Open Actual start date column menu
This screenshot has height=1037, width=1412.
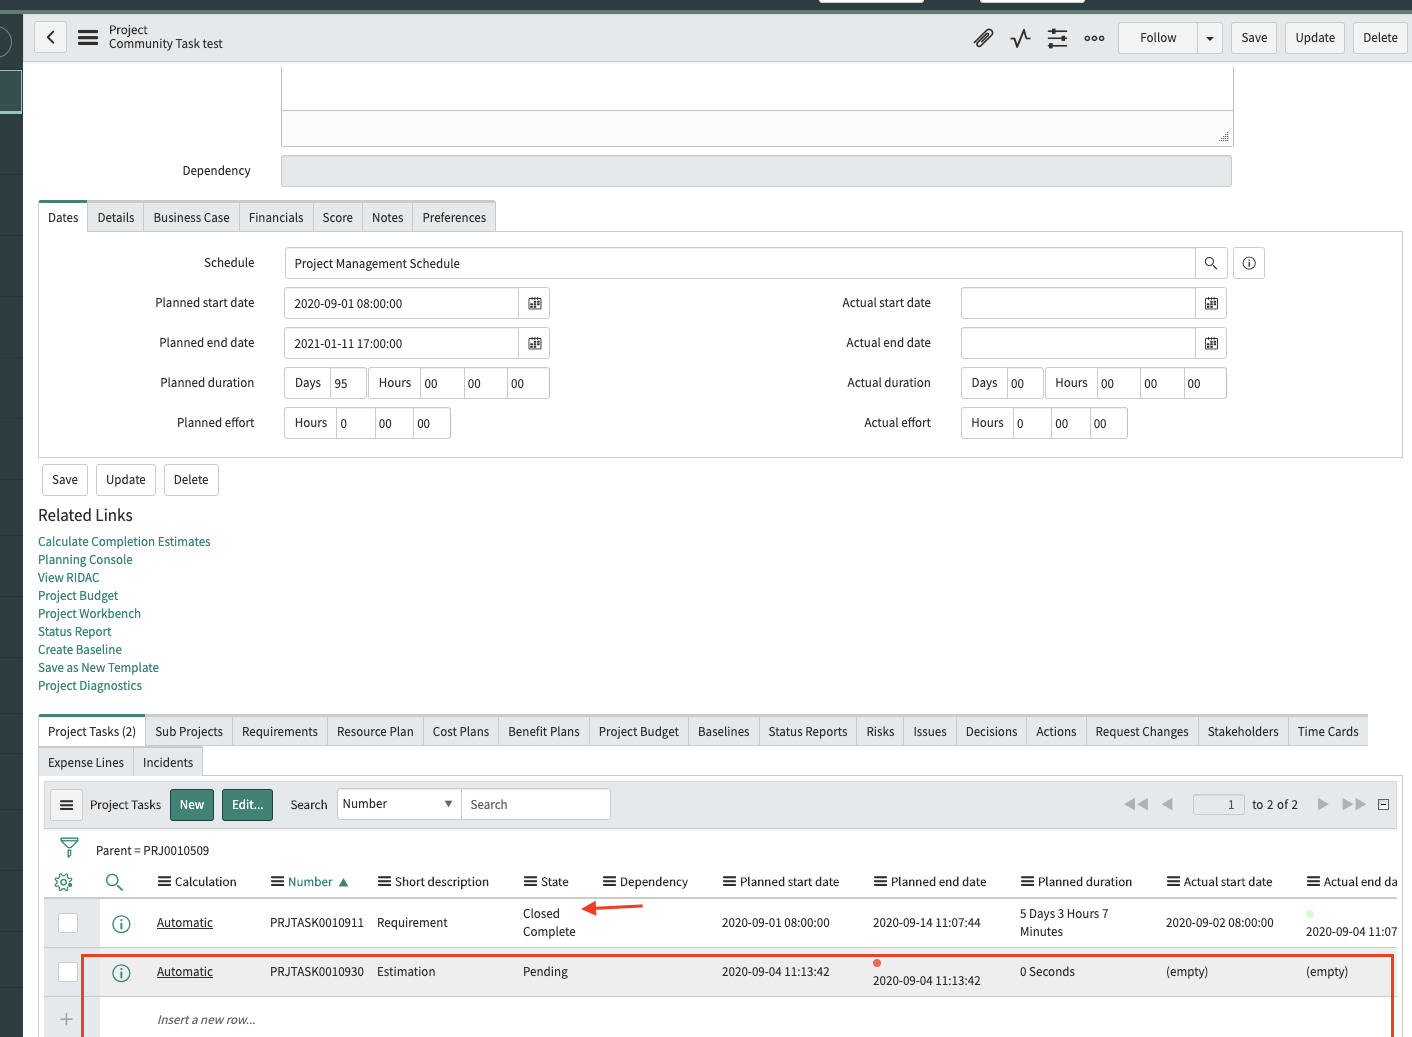pyautogui.click(x=1173, y=882)
